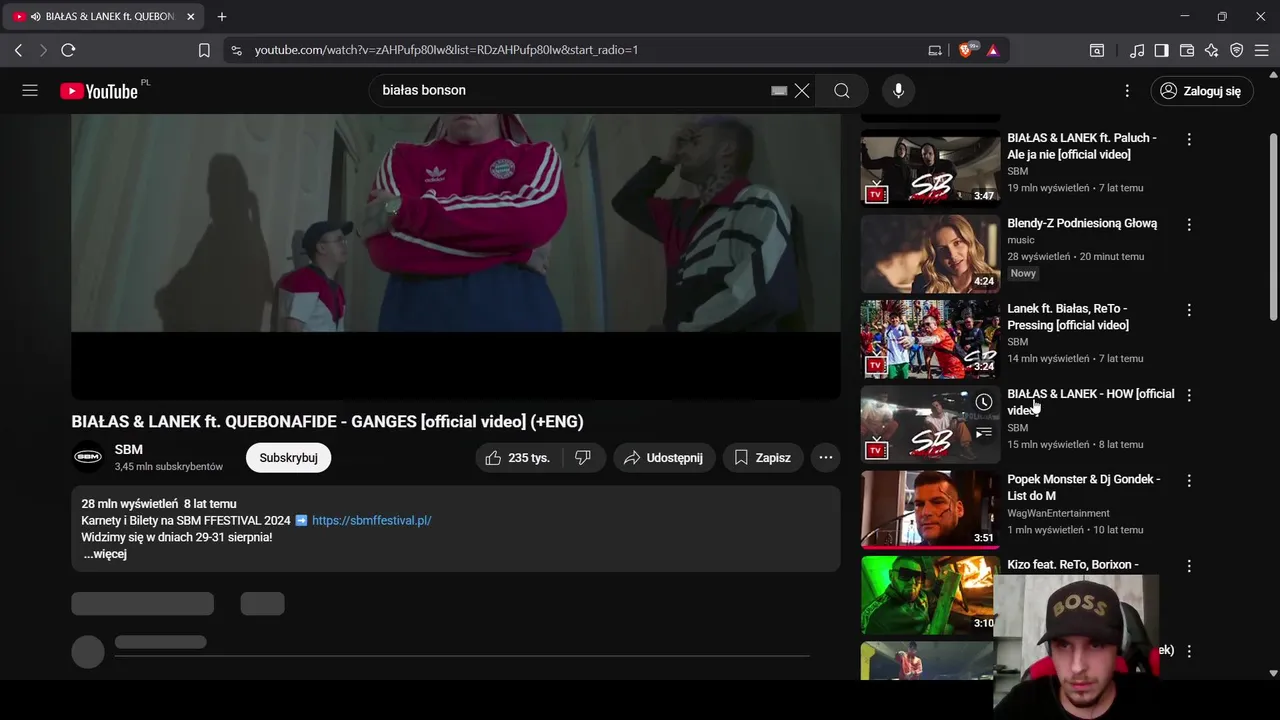Open options for Ale ja nie video
The image size is (1280, 720).
pos(1189,140)
